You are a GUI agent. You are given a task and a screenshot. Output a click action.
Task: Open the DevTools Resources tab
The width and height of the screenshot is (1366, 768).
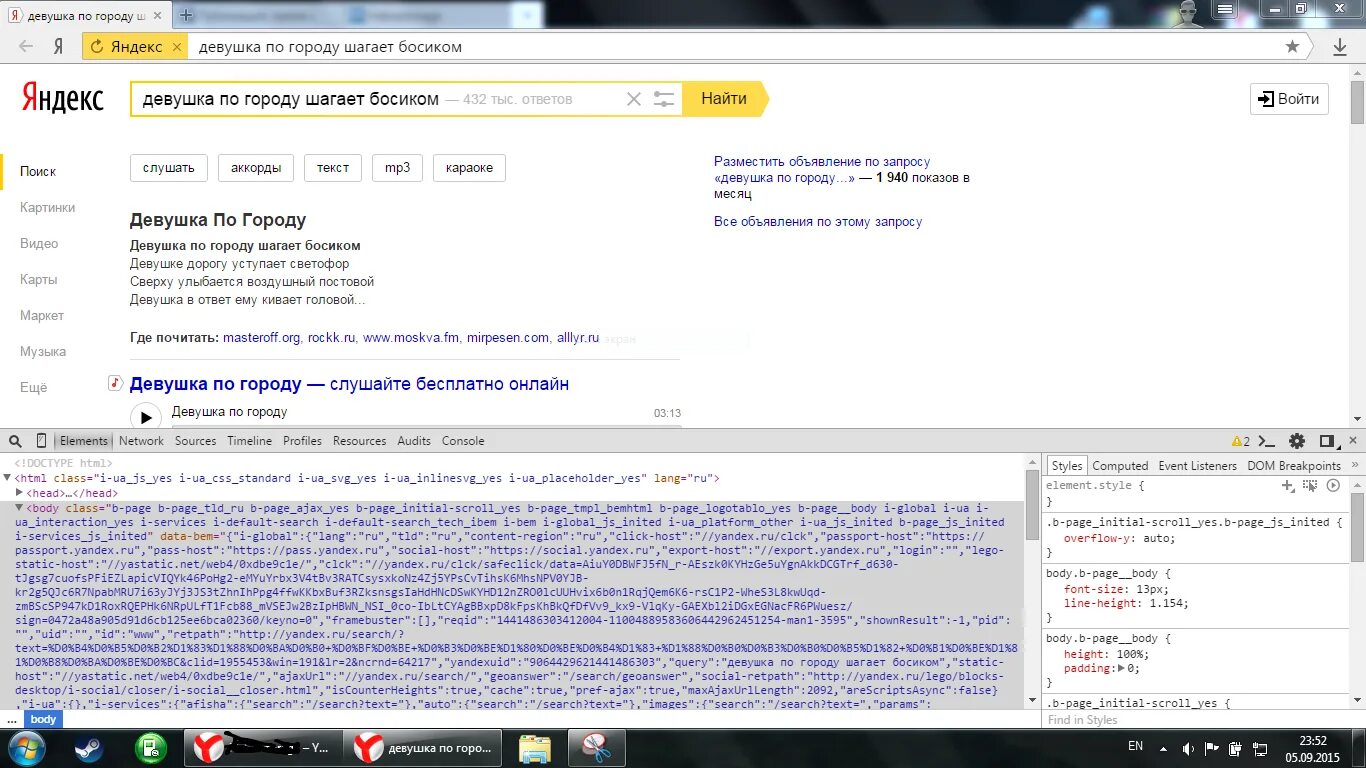coord(359,441)
